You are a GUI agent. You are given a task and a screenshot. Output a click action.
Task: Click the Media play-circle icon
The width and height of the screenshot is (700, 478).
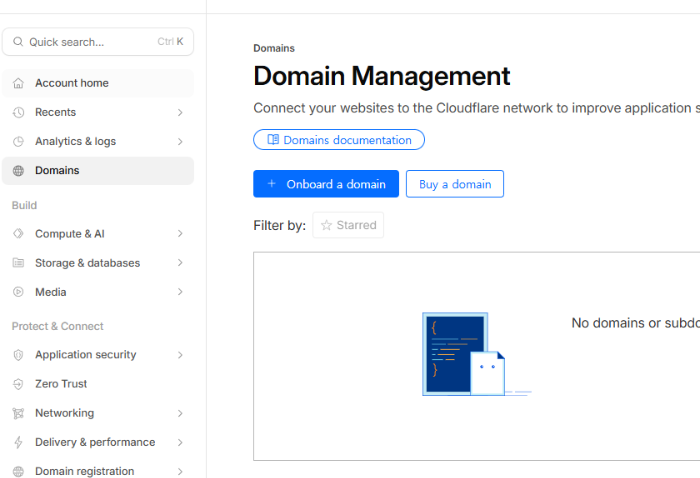[x=18, y=292]
